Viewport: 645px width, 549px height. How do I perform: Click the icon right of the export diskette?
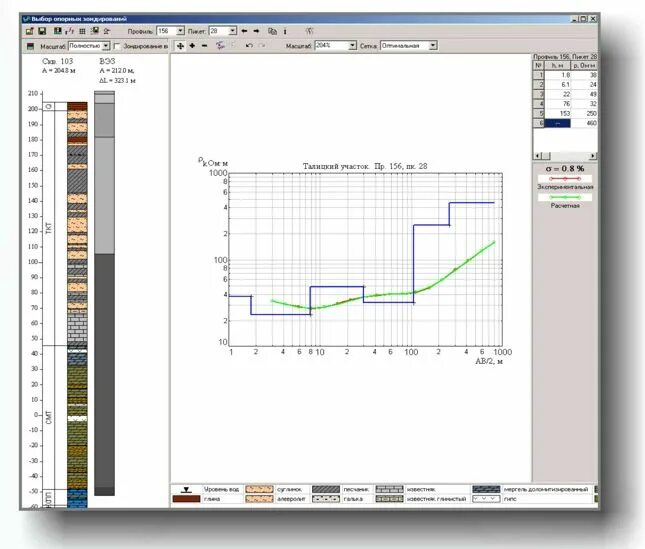pyautogui.click(x=107, y=31)
